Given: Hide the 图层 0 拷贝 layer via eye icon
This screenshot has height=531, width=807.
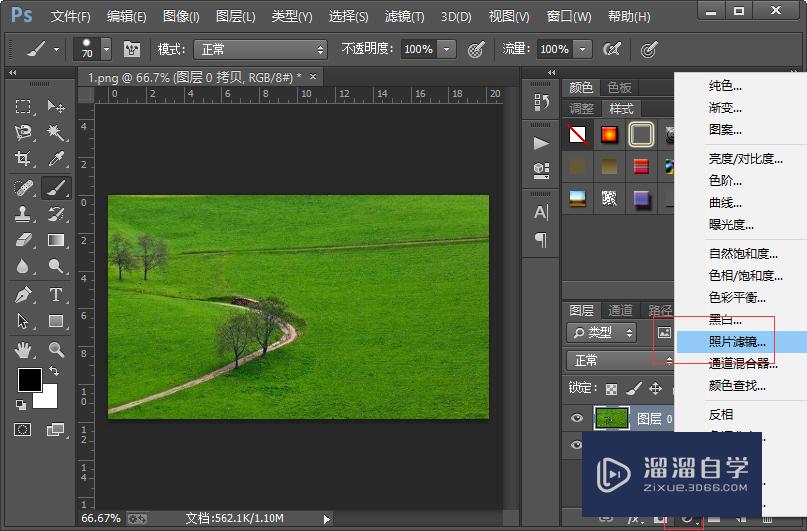Looking at the screenshot, I should coord(577,418).
